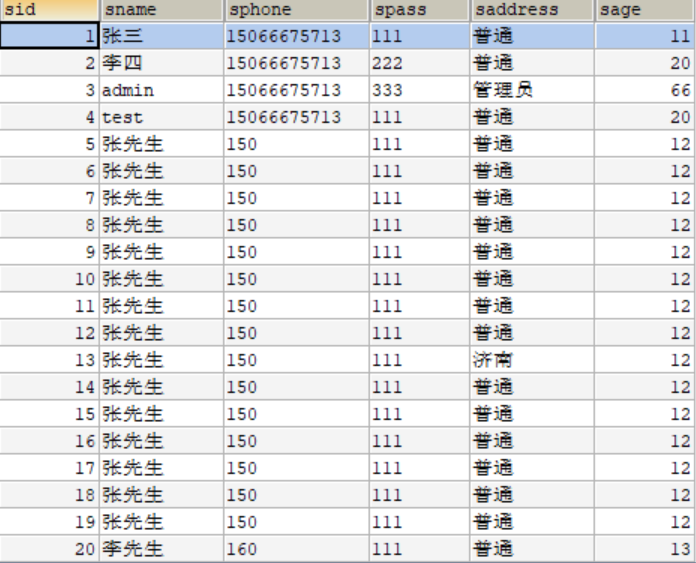Click the spass column header

420,10
